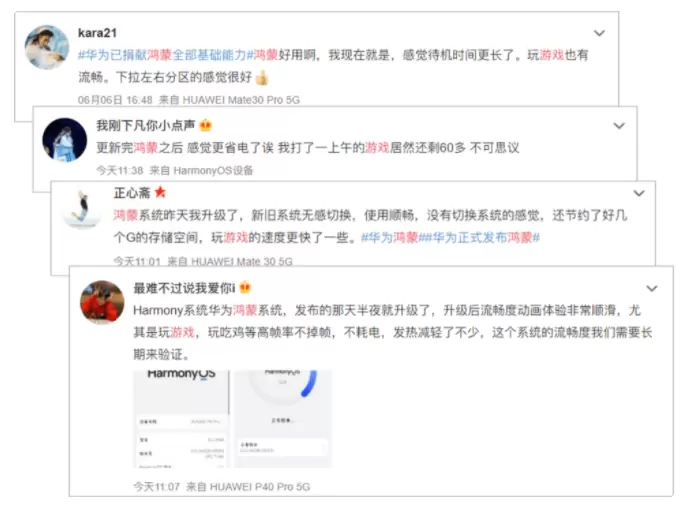Open 正心斋's avatar picture
The width and height of the screenshot is (681, 510).
click(x=83, y=207)
